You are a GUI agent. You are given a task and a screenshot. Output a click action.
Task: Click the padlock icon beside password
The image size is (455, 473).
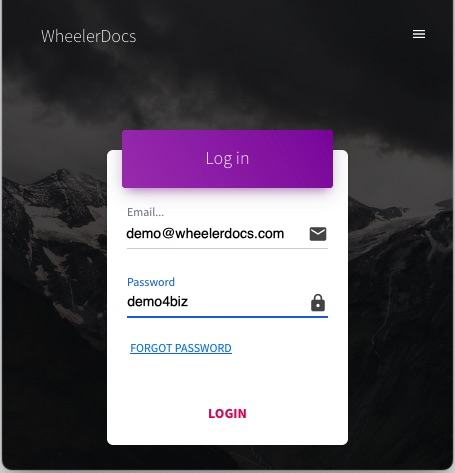click(318, 303)
